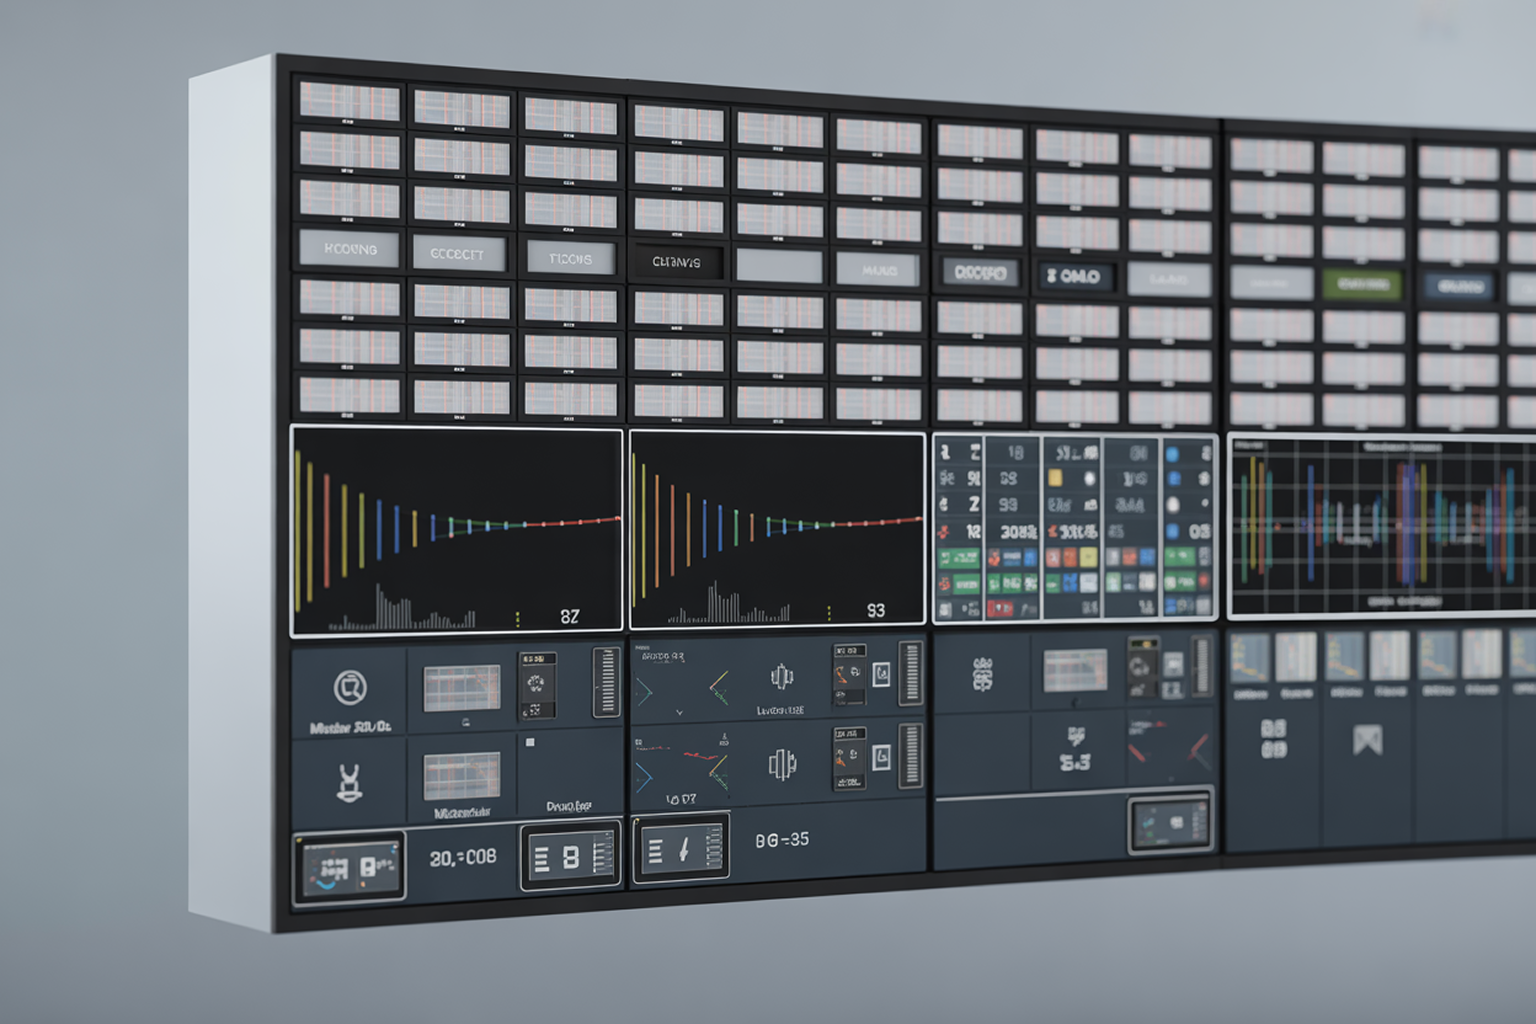Toggle the small white checkbox square in the left panel
Image resolution: width=1536 pixels, height=1024 pixels.
530,742
